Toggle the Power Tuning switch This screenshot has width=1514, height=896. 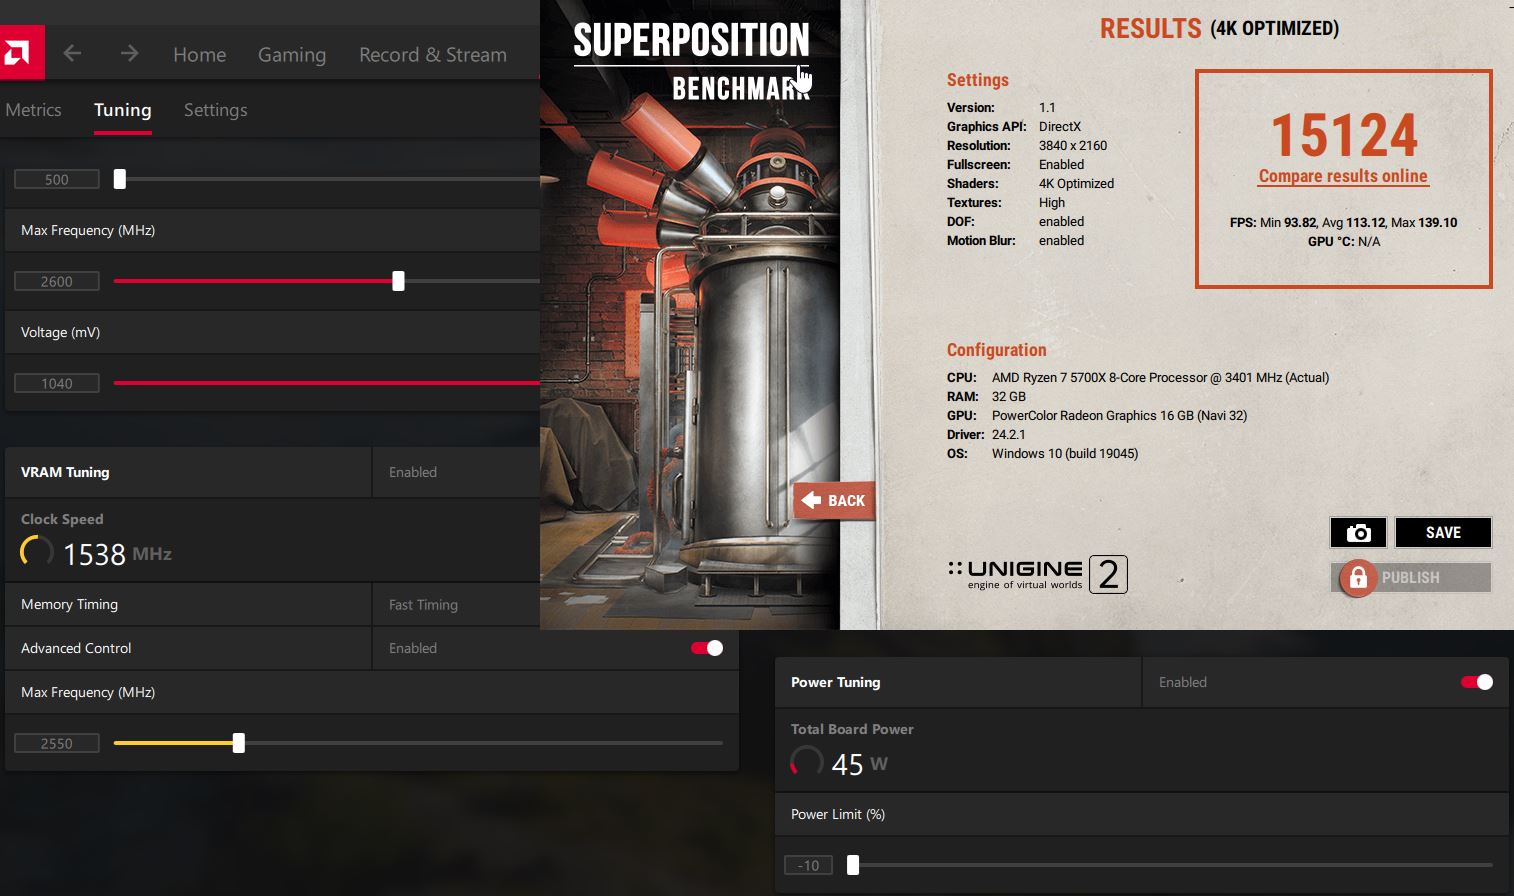(x=1477, y=682)
